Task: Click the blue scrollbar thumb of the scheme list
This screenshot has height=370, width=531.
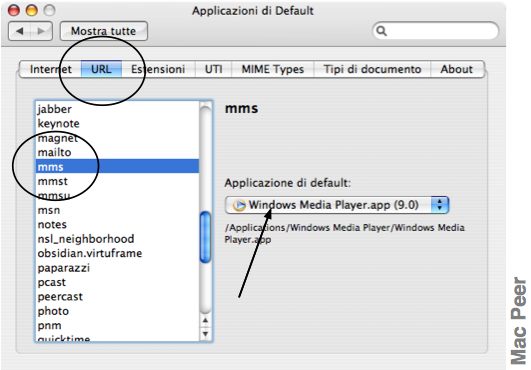Action: click(205, 237)
